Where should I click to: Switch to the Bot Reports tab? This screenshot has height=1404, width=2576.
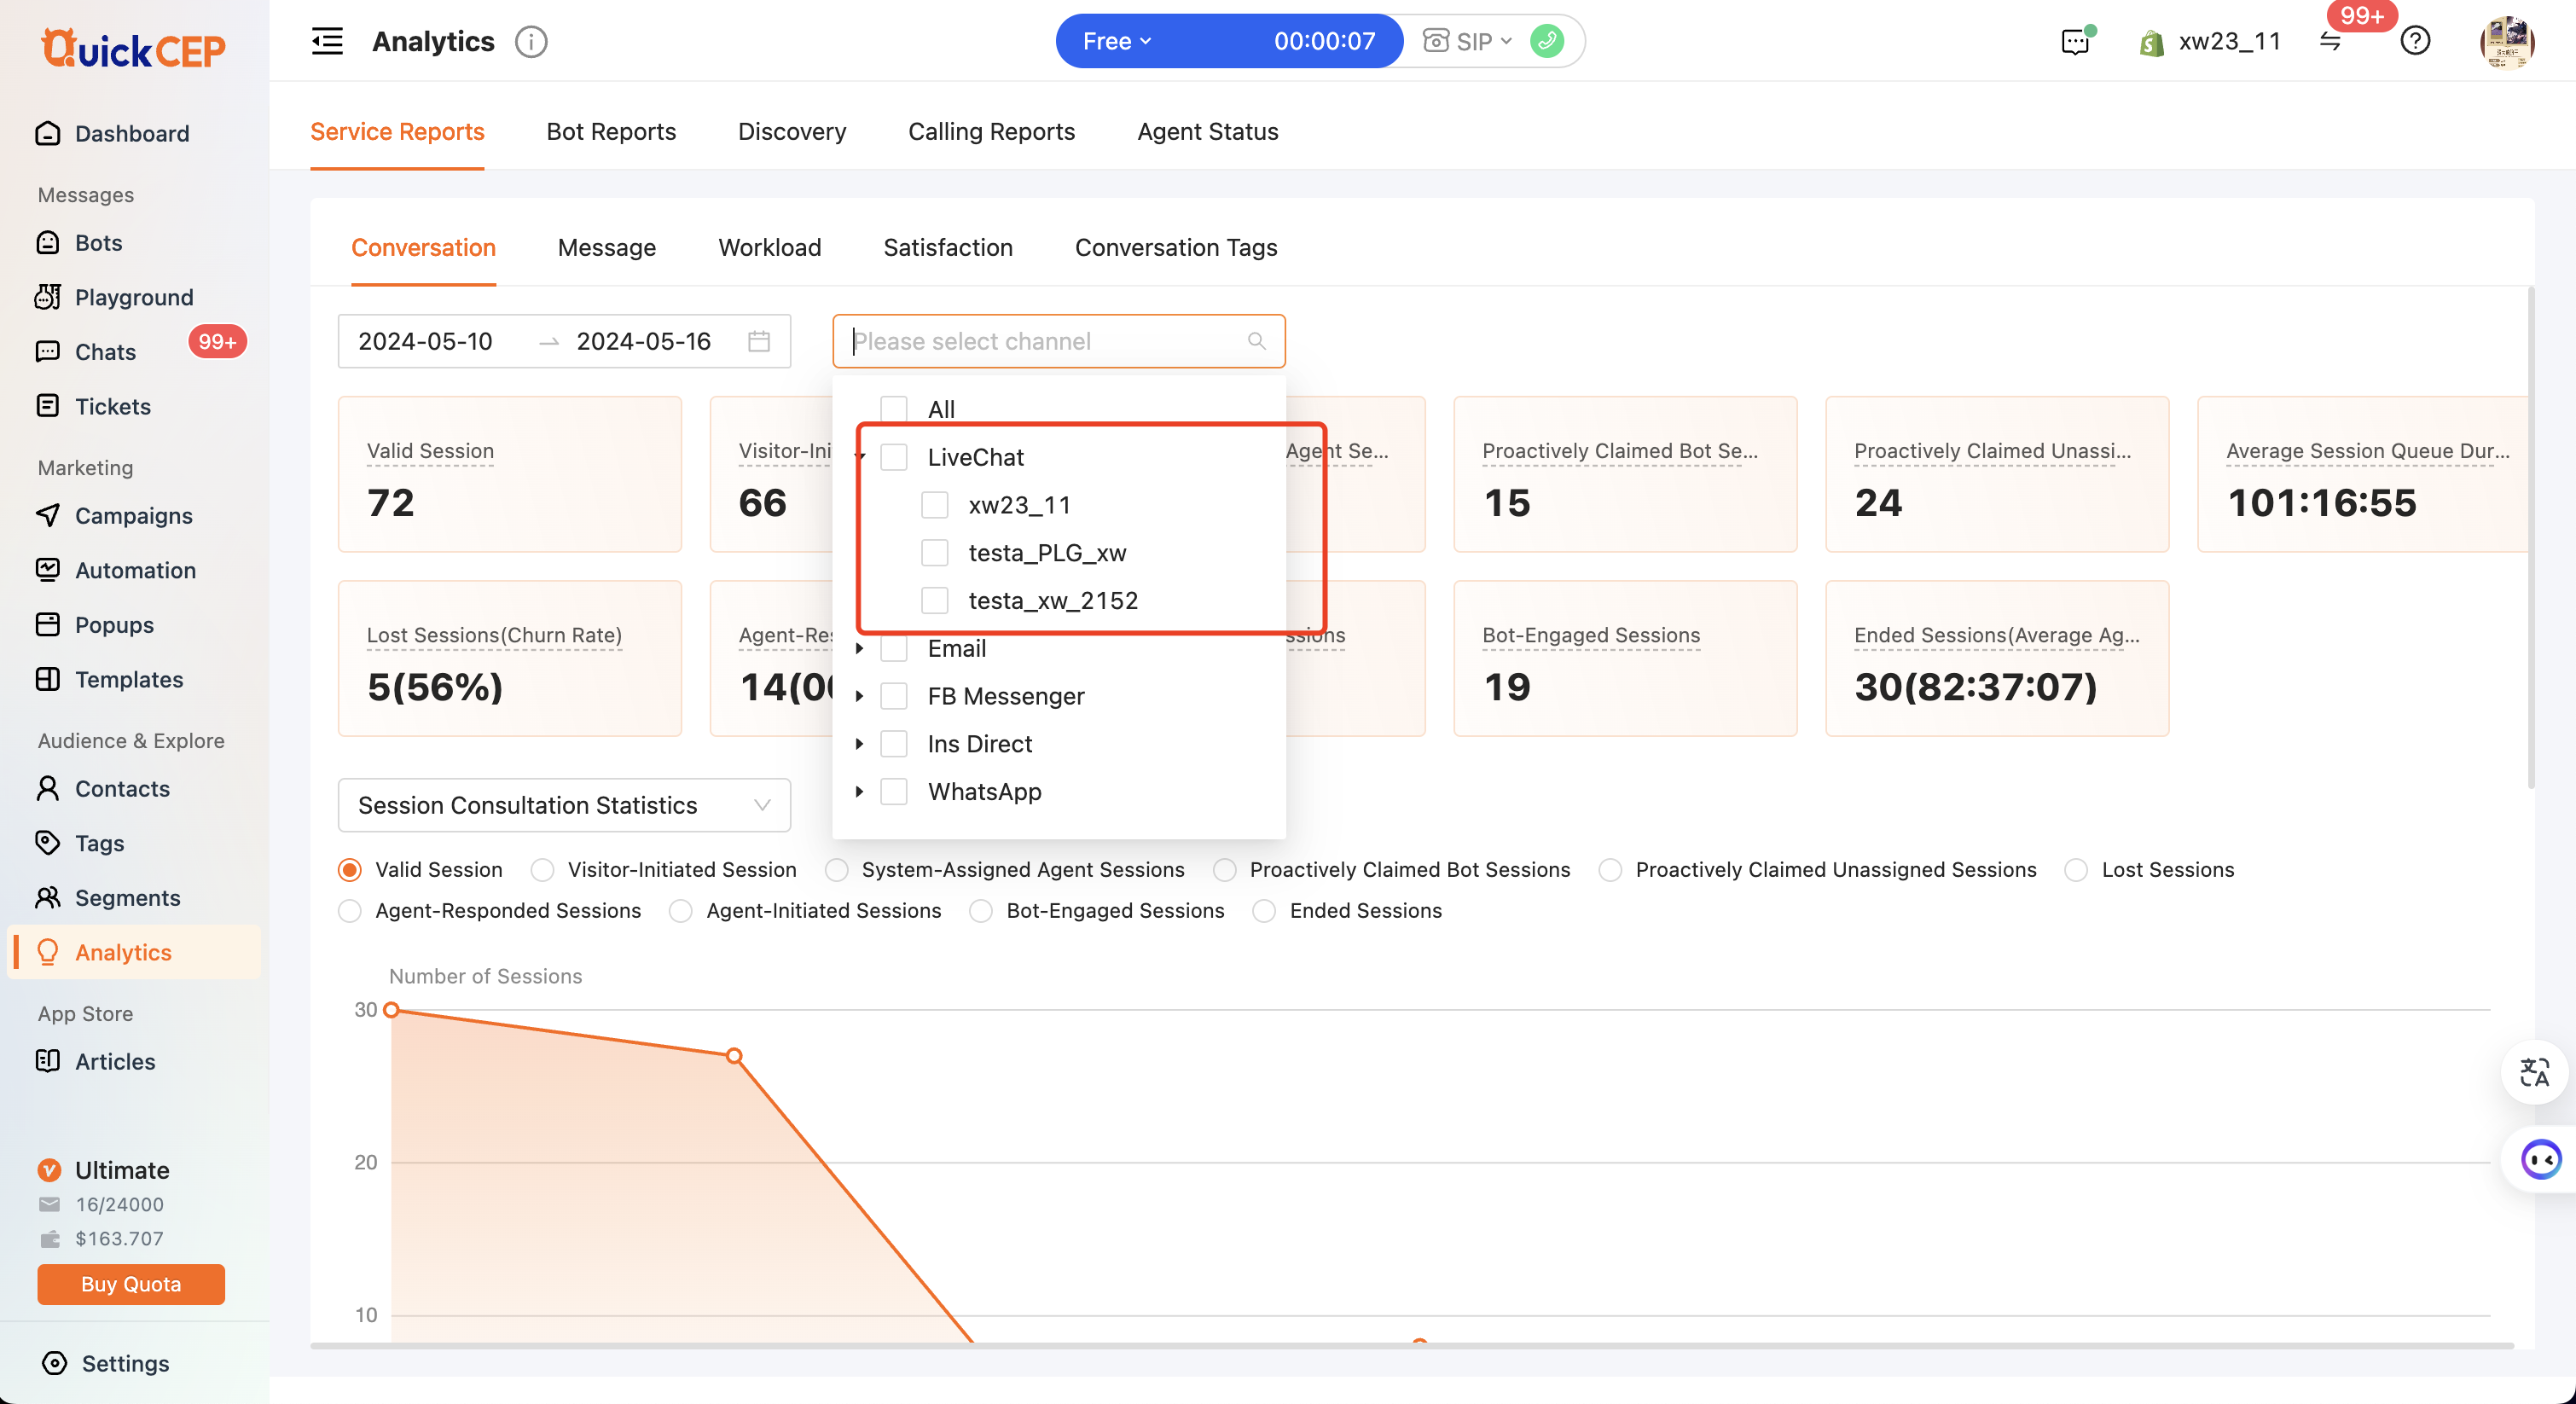coord(611,131)
